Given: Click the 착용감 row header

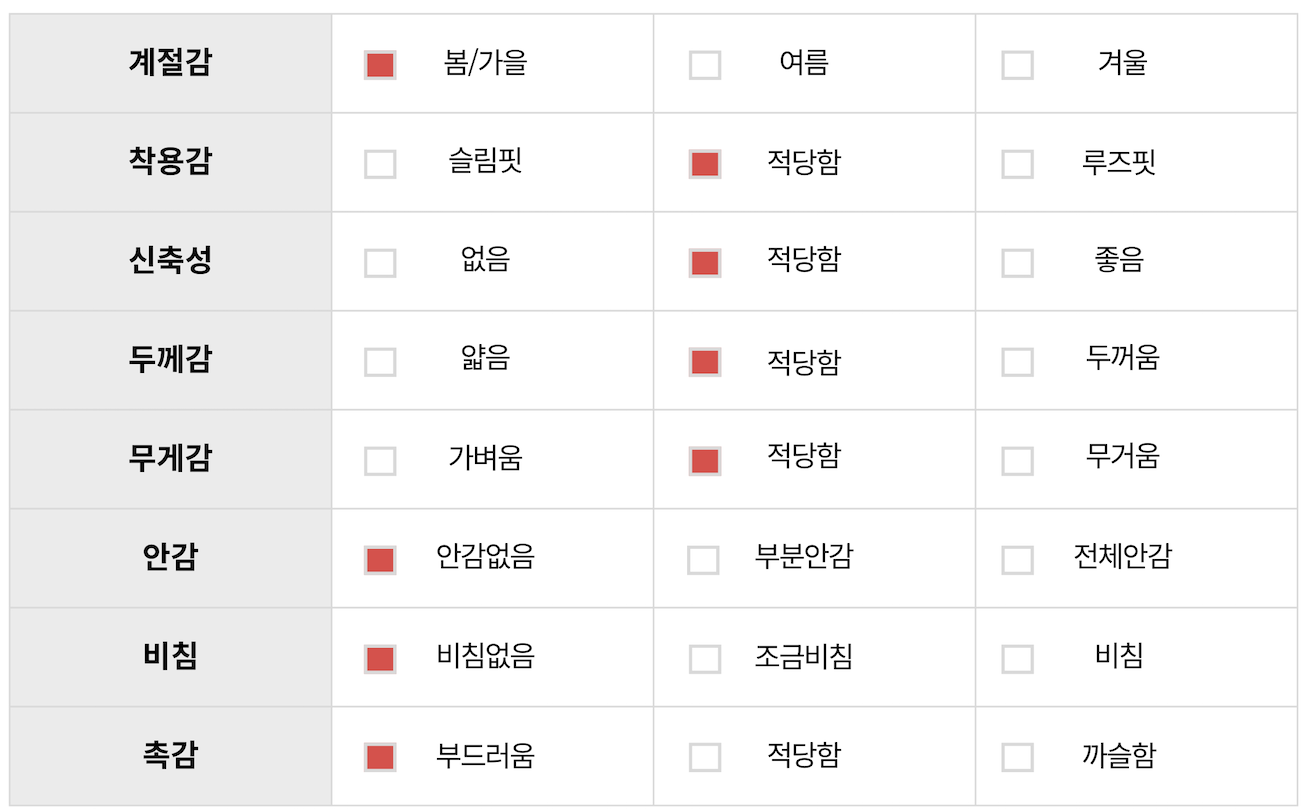Looking at the screenshot, I should [170, 162].
